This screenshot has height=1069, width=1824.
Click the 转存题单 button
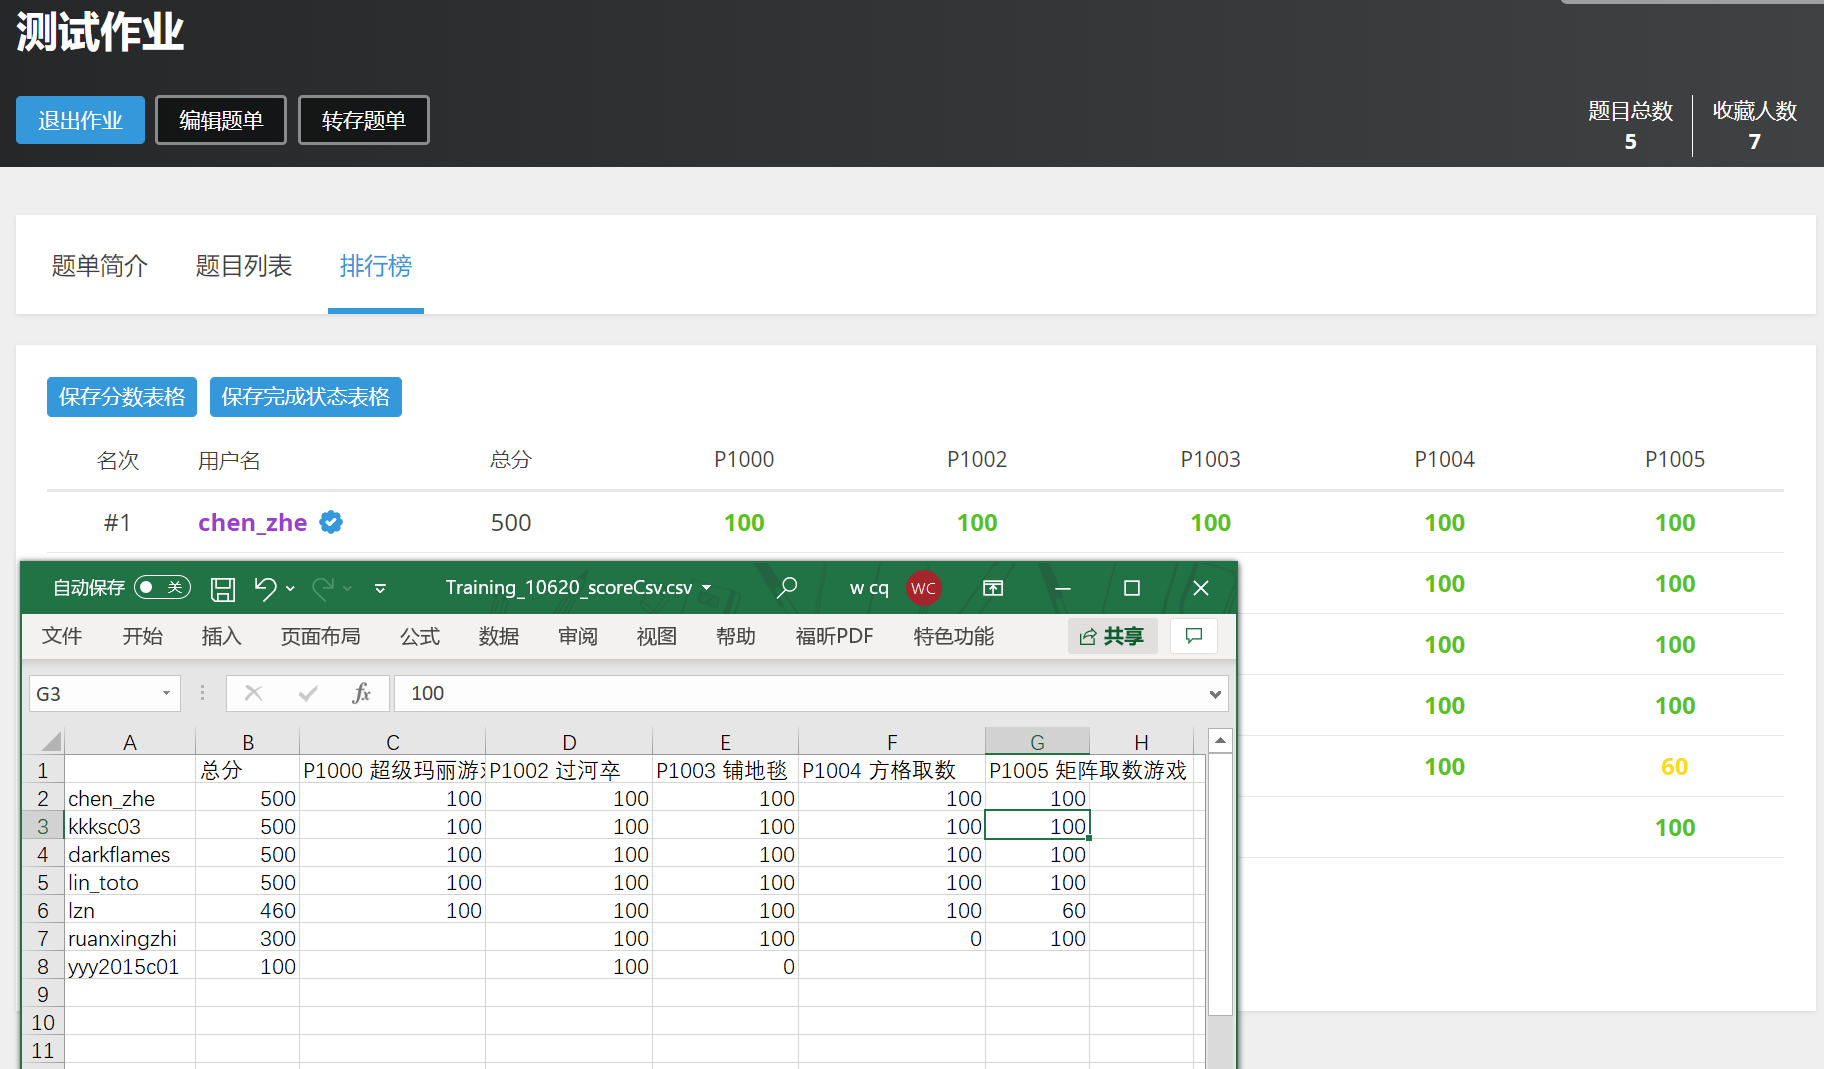pos(364,120)
